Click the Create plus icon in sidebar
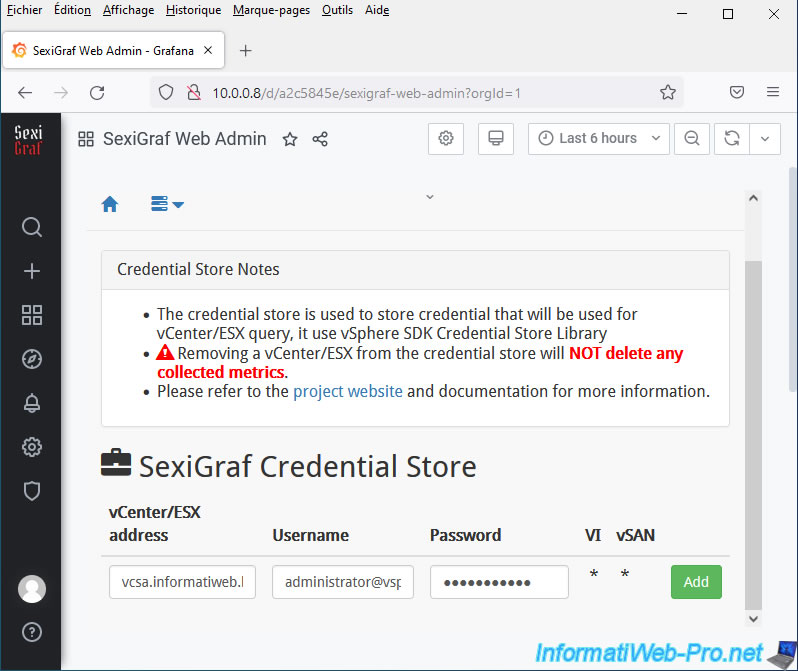Screen dimensions: 798x671 click(31, 271)
